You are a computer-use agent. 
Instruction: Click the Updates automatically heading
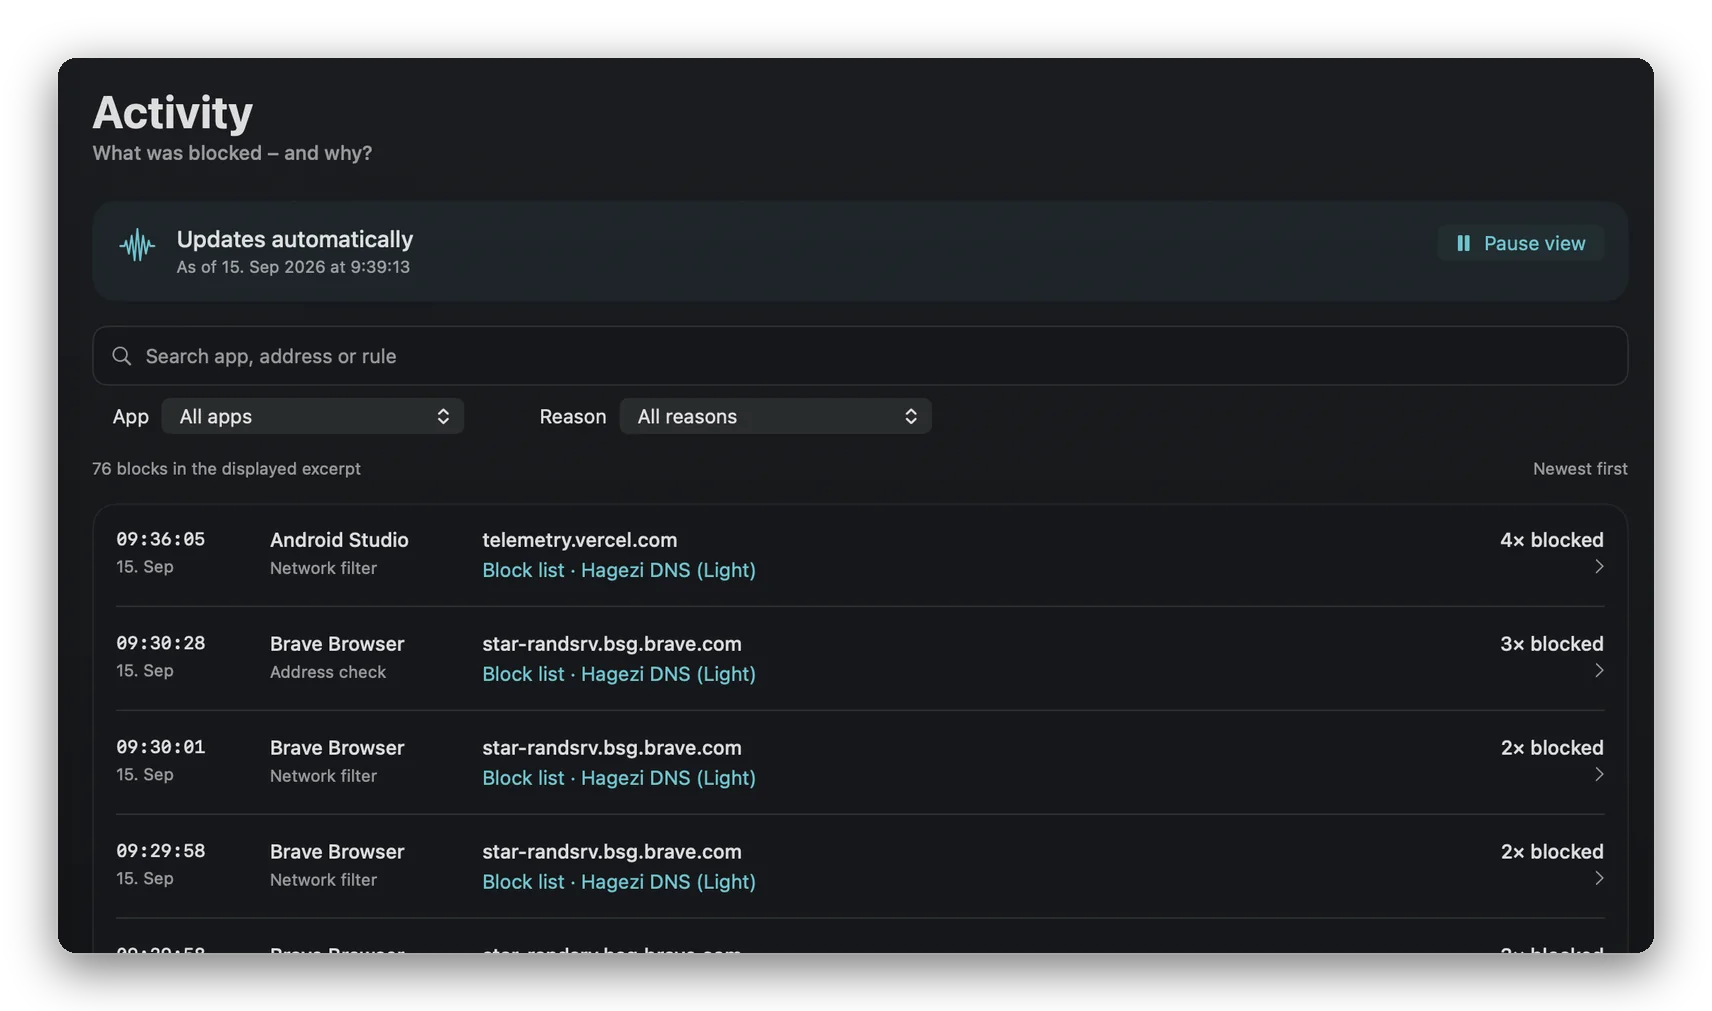(295, 239)
